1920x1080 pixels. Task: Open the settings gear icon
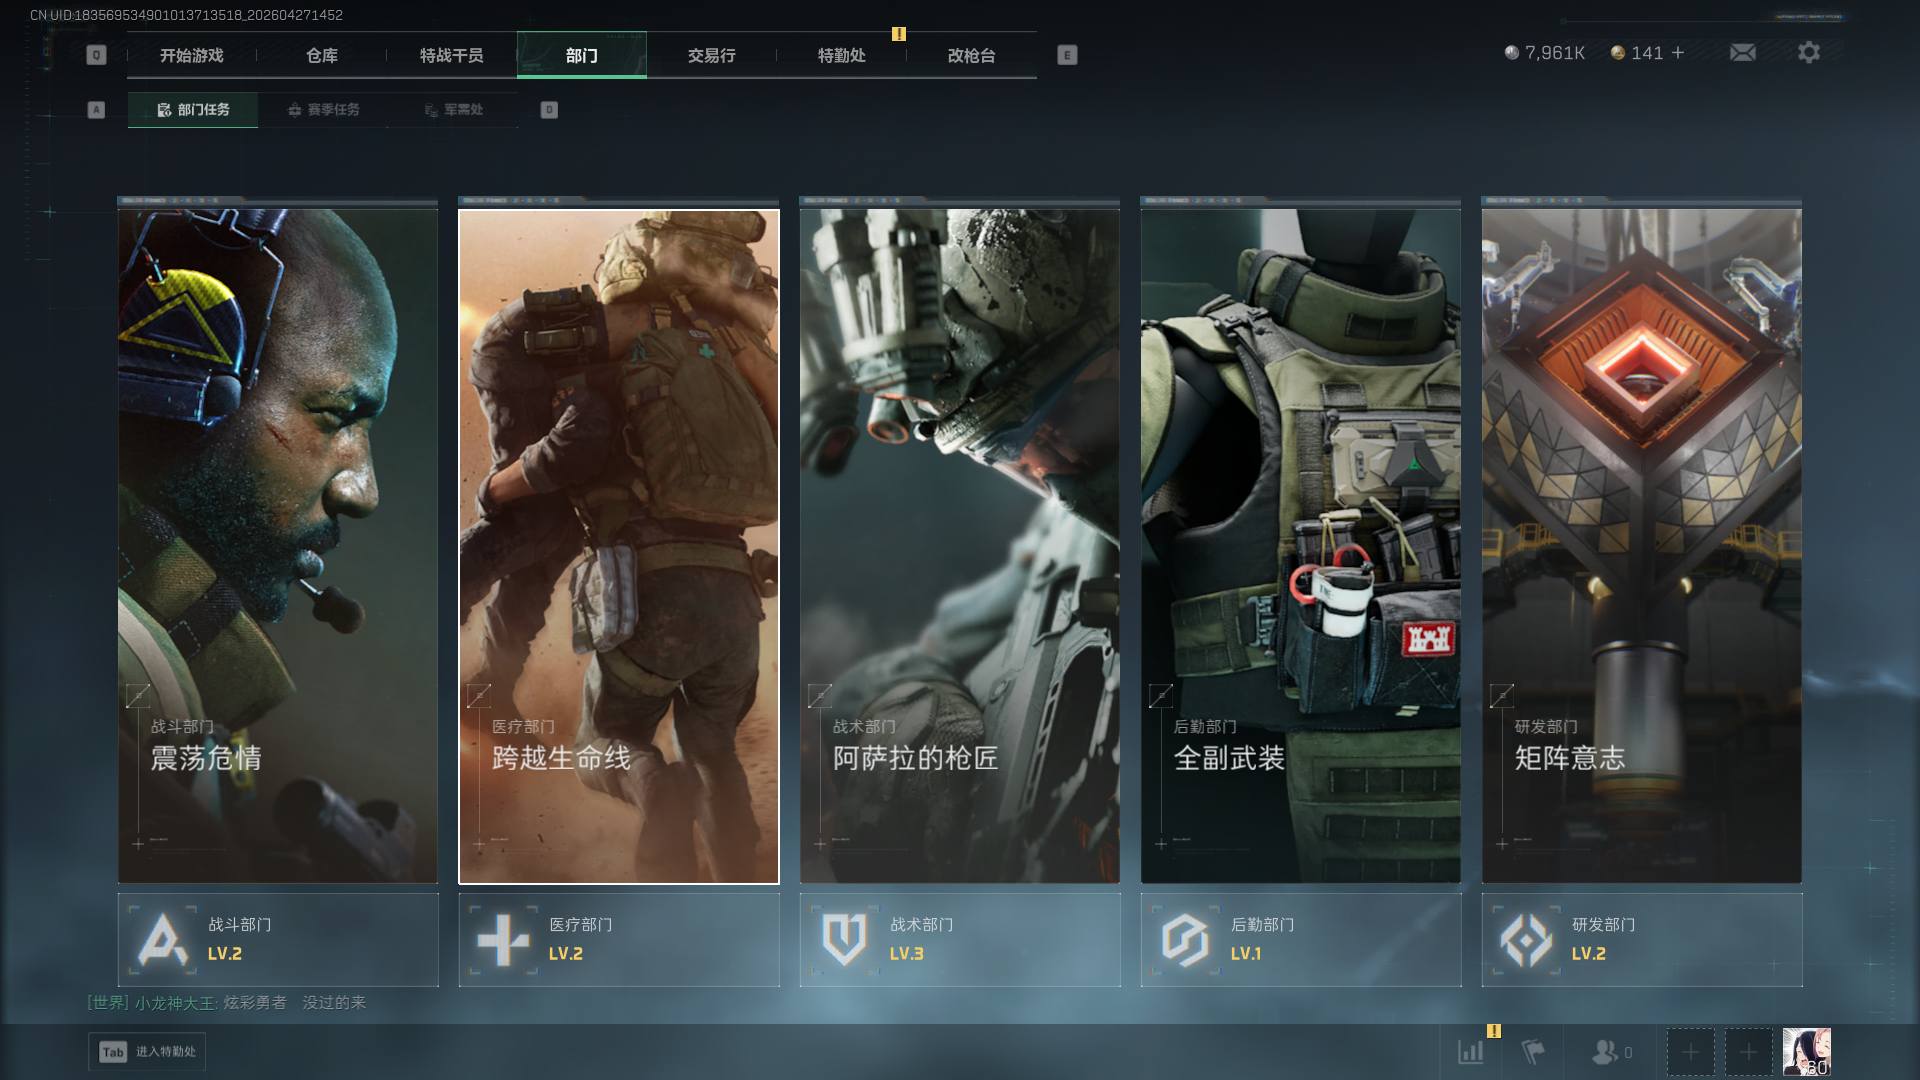[x=1809, y=53]
